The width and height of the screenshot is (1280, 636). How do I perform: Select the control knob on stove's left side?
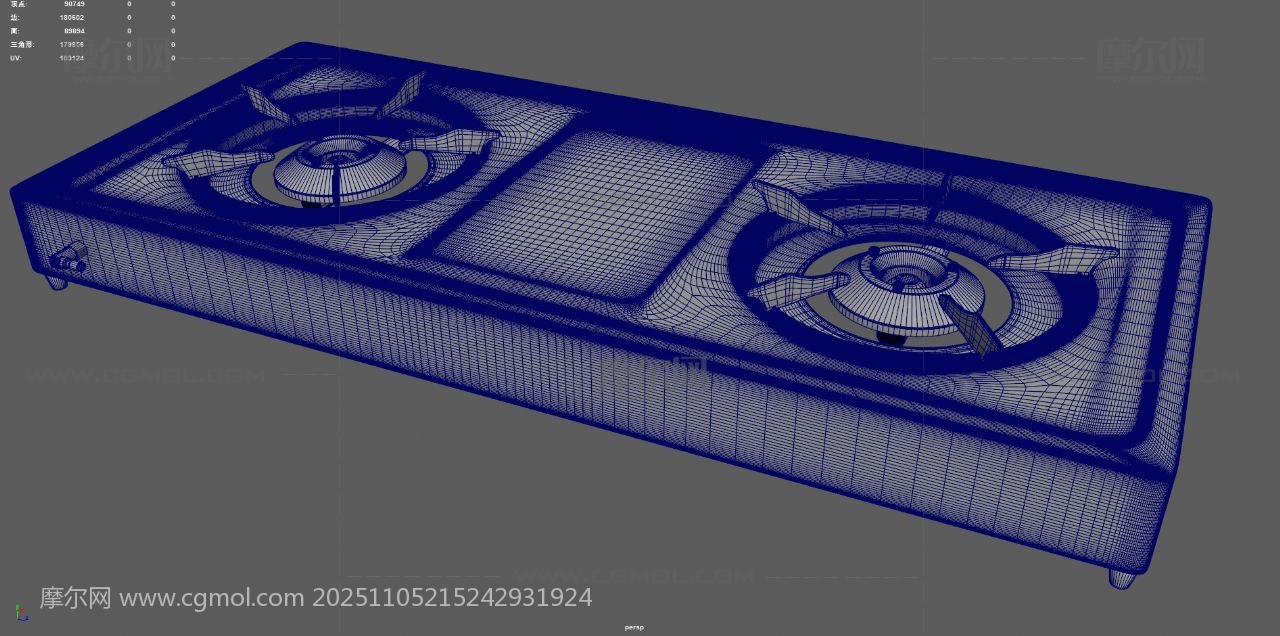click(x=70, y=260)
